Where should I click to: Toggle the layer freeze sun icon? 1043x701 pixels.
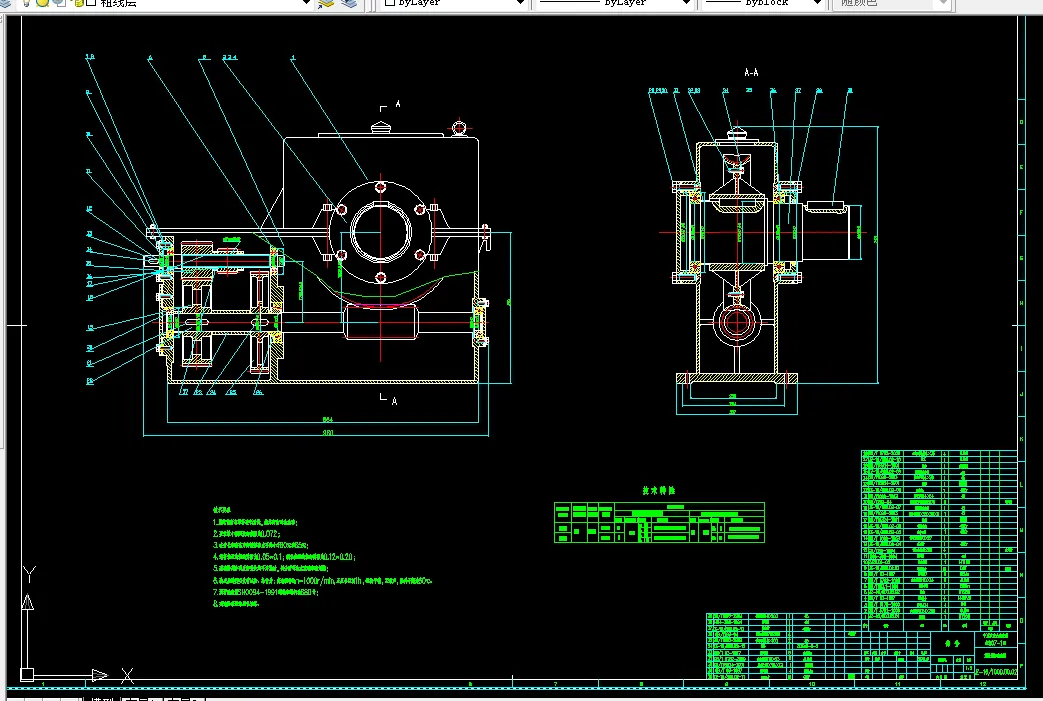(x=42, y=3)
